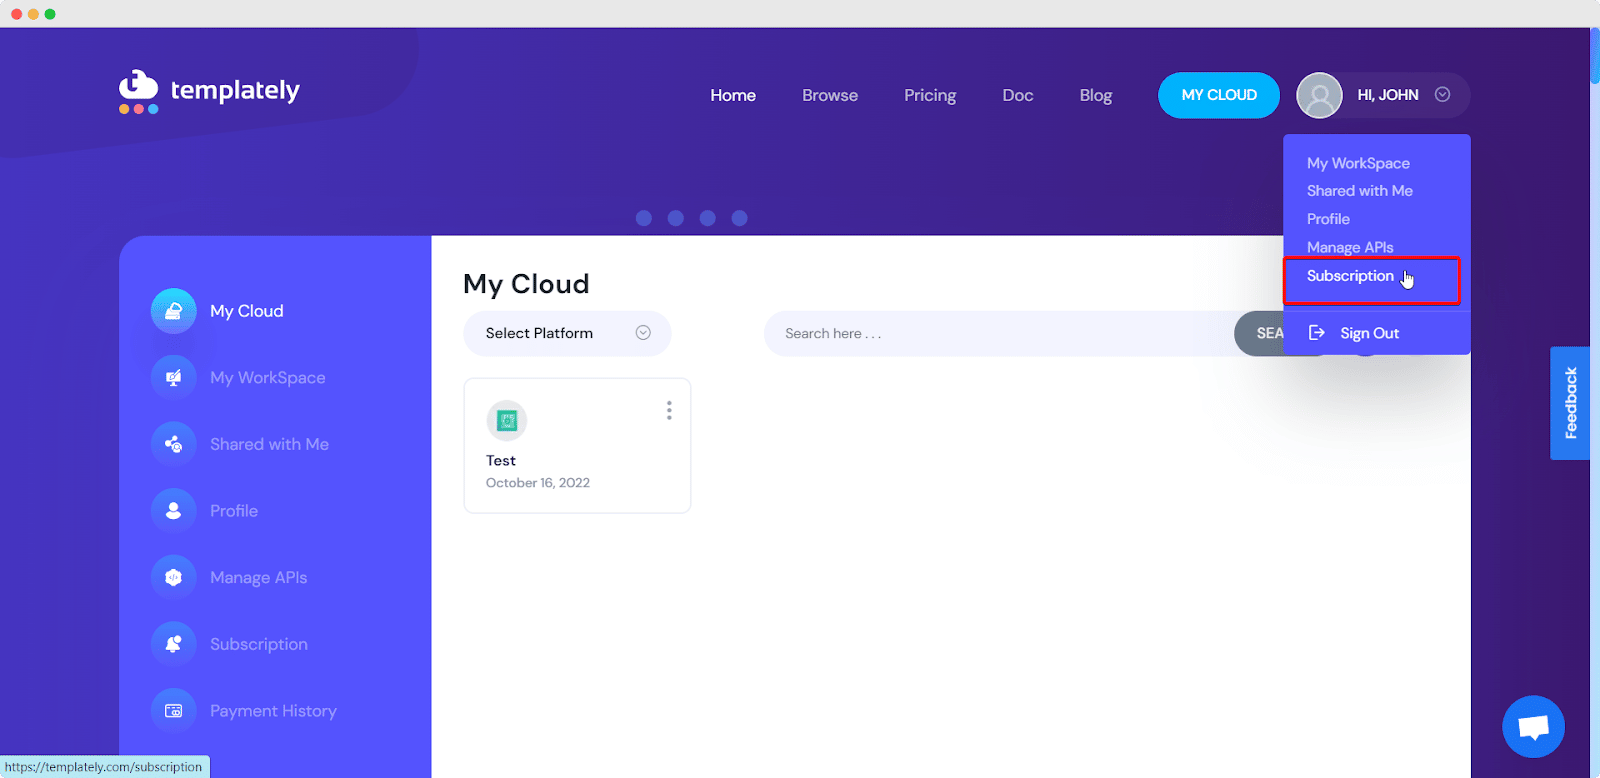Choose Profile in the user dropdown
Viewport: 1600px width, 778px height.
(1328, 219)
